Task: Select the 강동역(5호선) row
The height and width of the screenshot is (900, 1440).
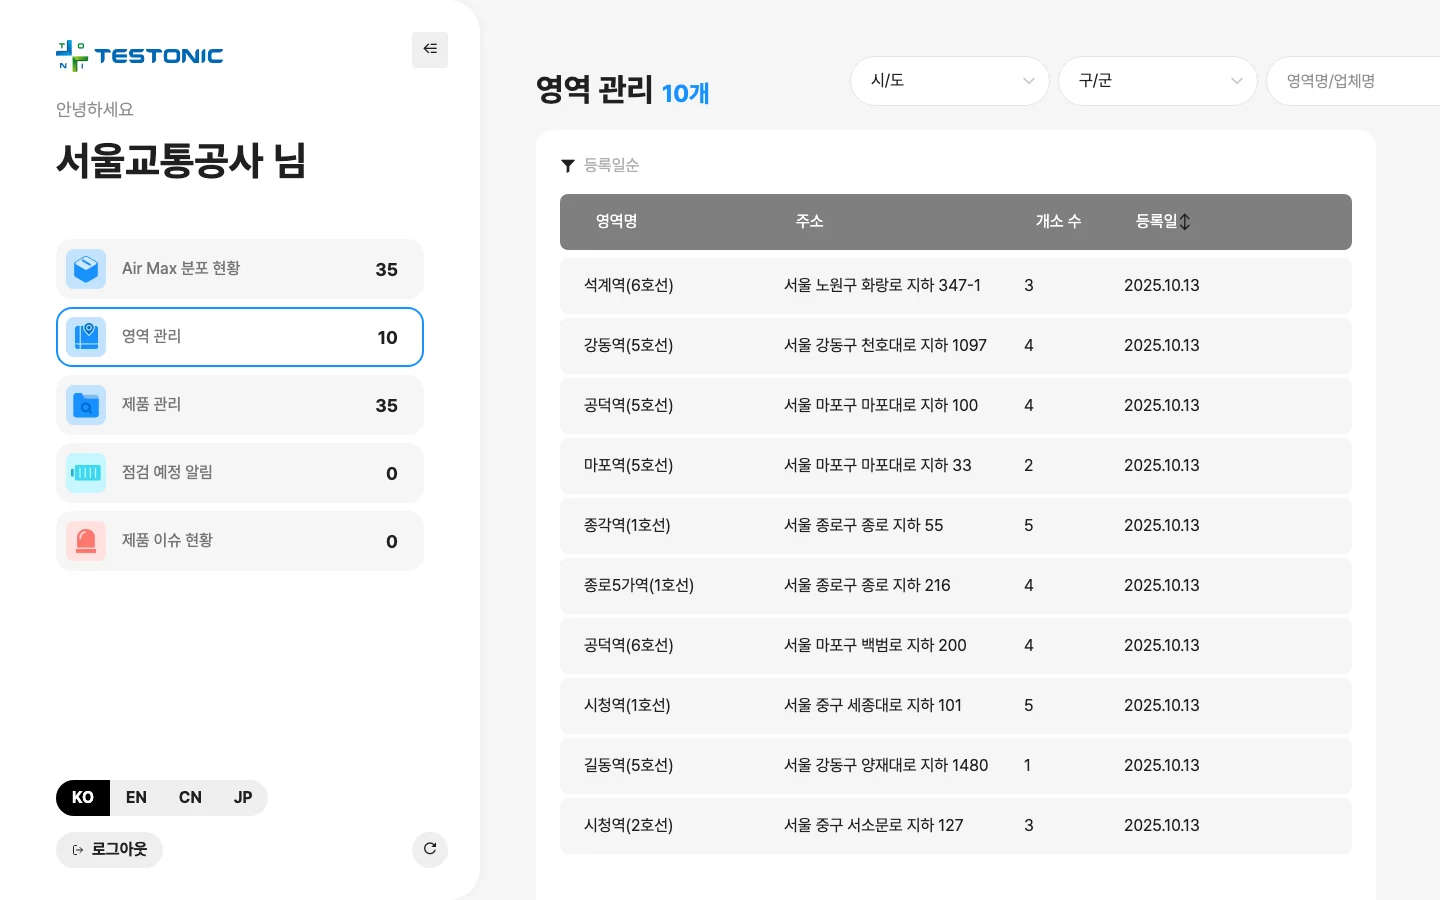Action: point(956,346)
